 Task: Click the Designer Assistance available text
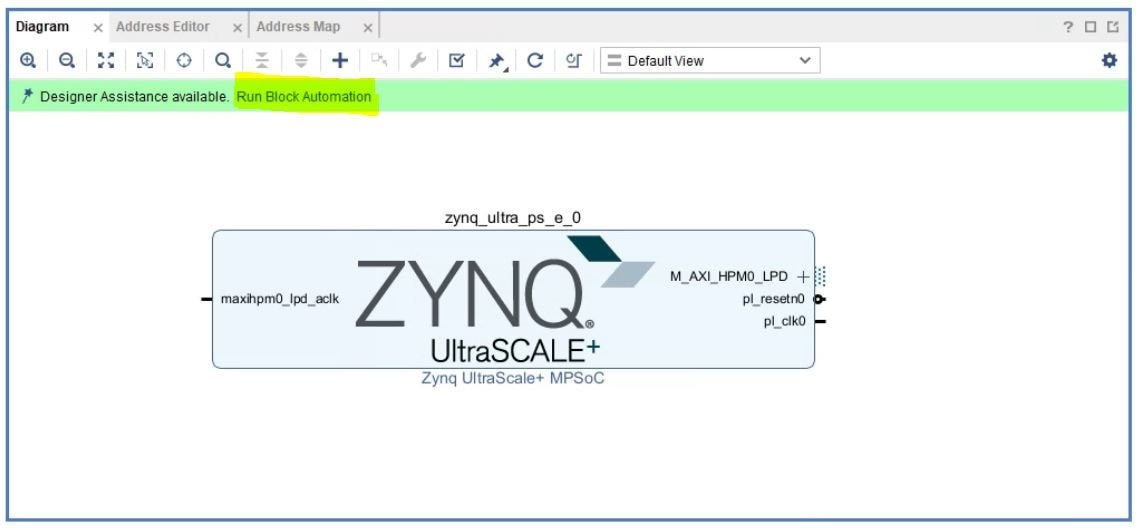[135, 97]
